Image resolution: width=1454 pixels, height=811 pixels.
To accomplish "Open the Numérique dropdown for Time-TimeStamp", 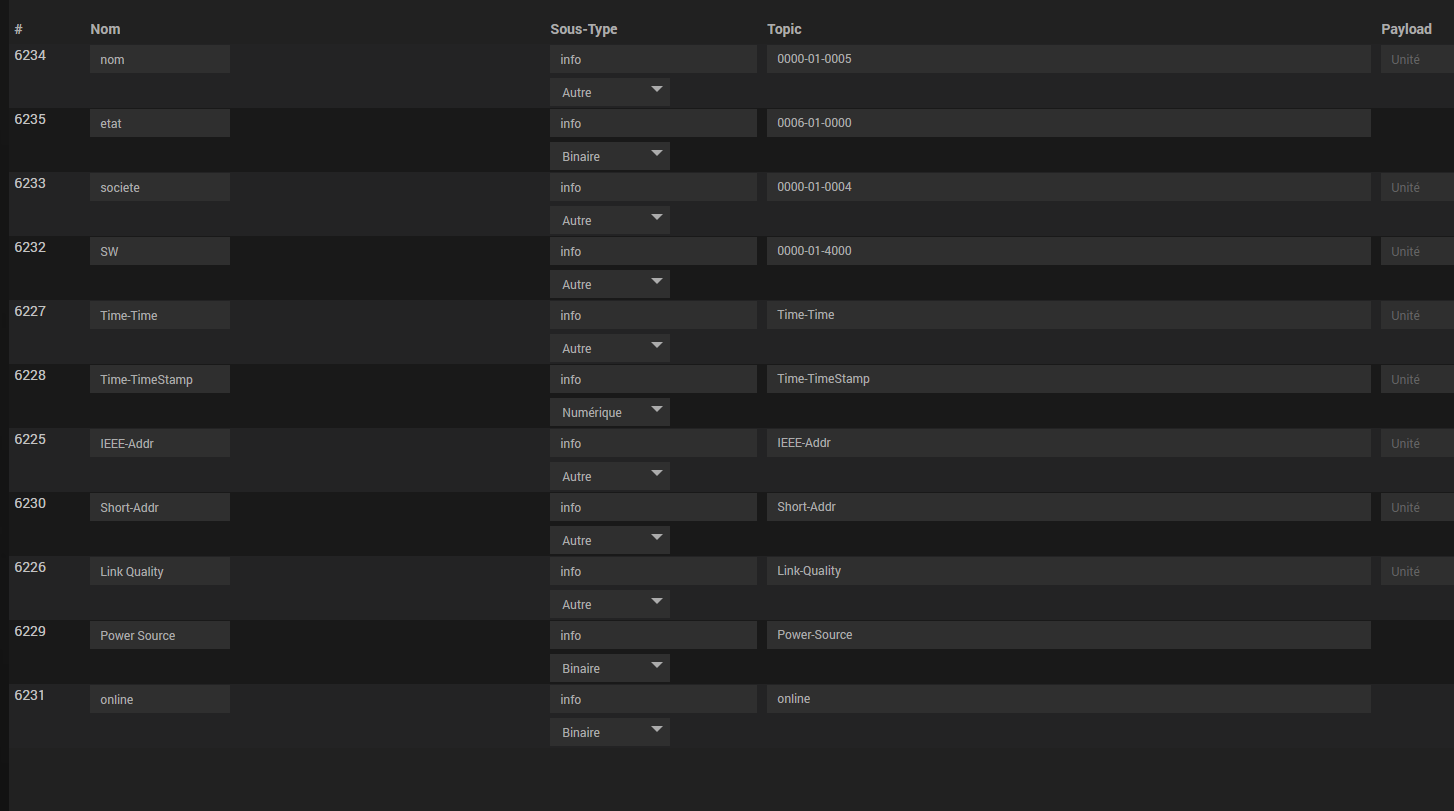I will 609,412.
